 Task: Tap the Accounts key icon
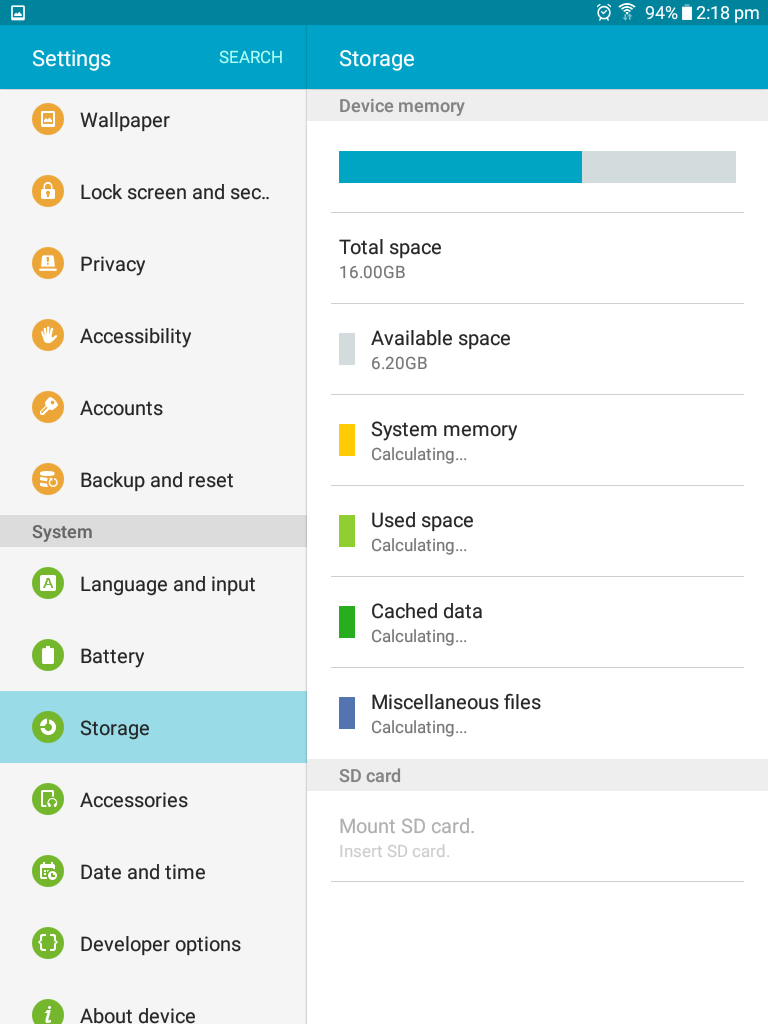pos(48,407)
